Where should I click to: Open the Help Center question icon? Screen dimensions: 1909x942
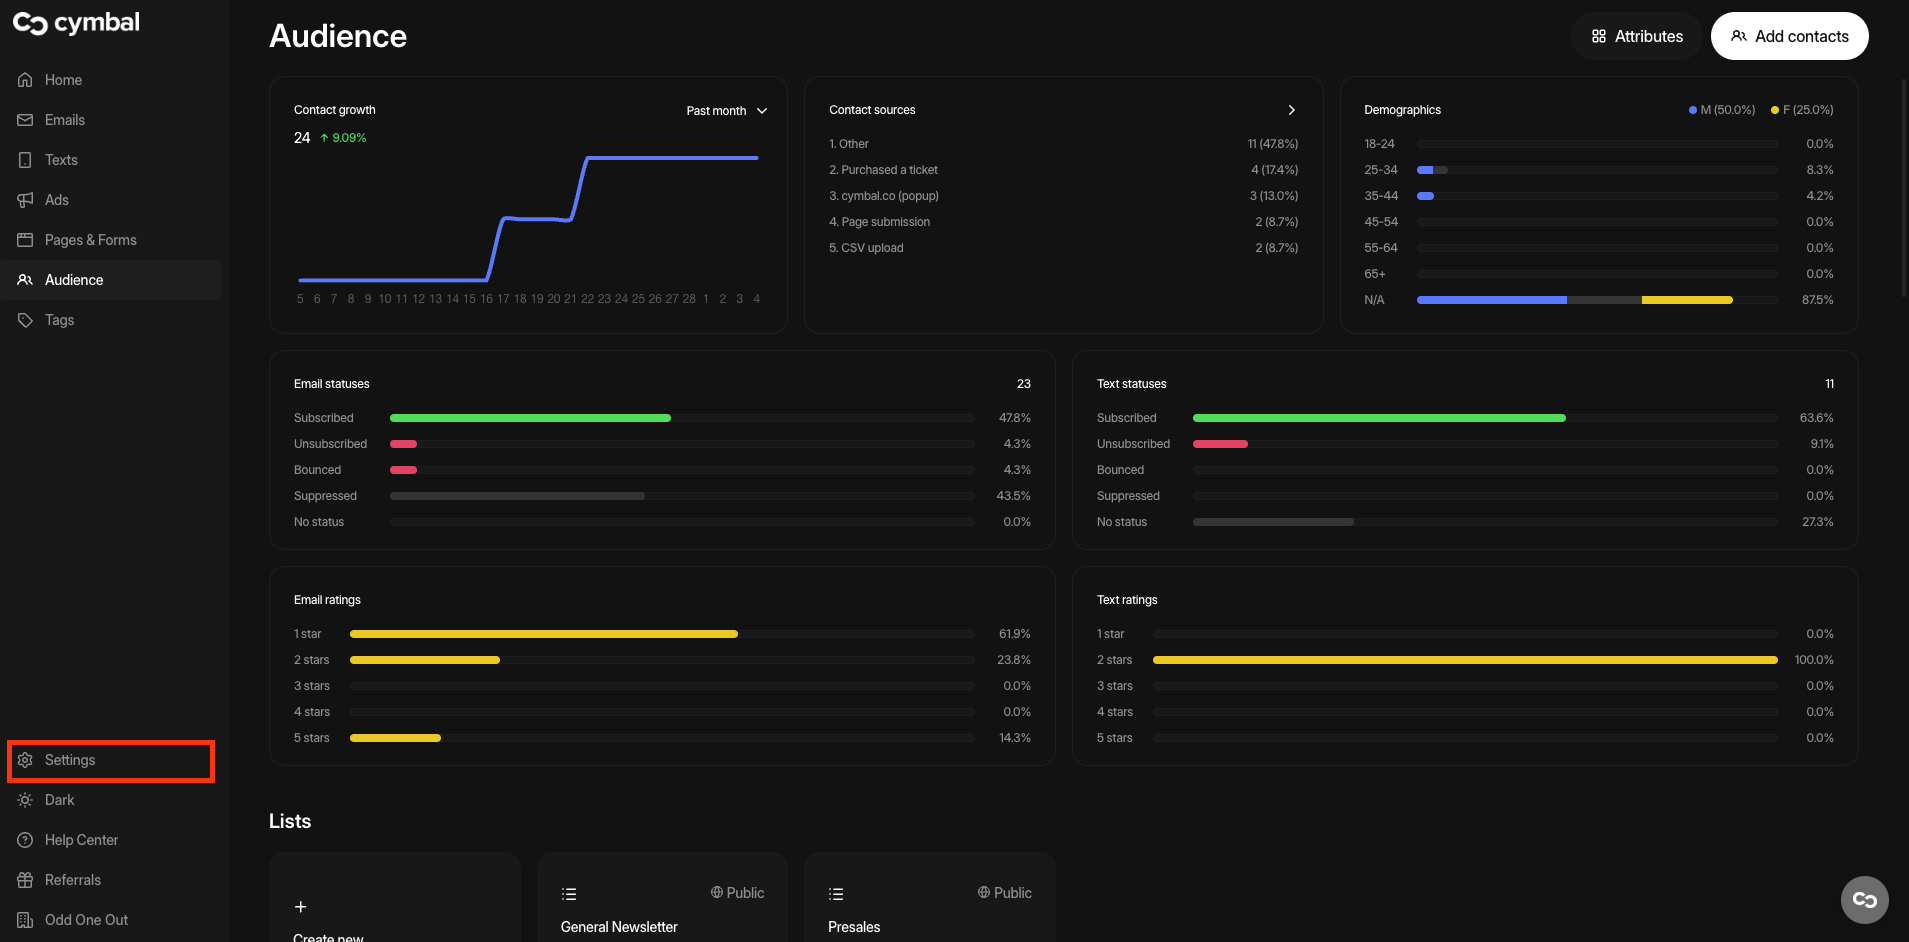click(x=26, y=840)
